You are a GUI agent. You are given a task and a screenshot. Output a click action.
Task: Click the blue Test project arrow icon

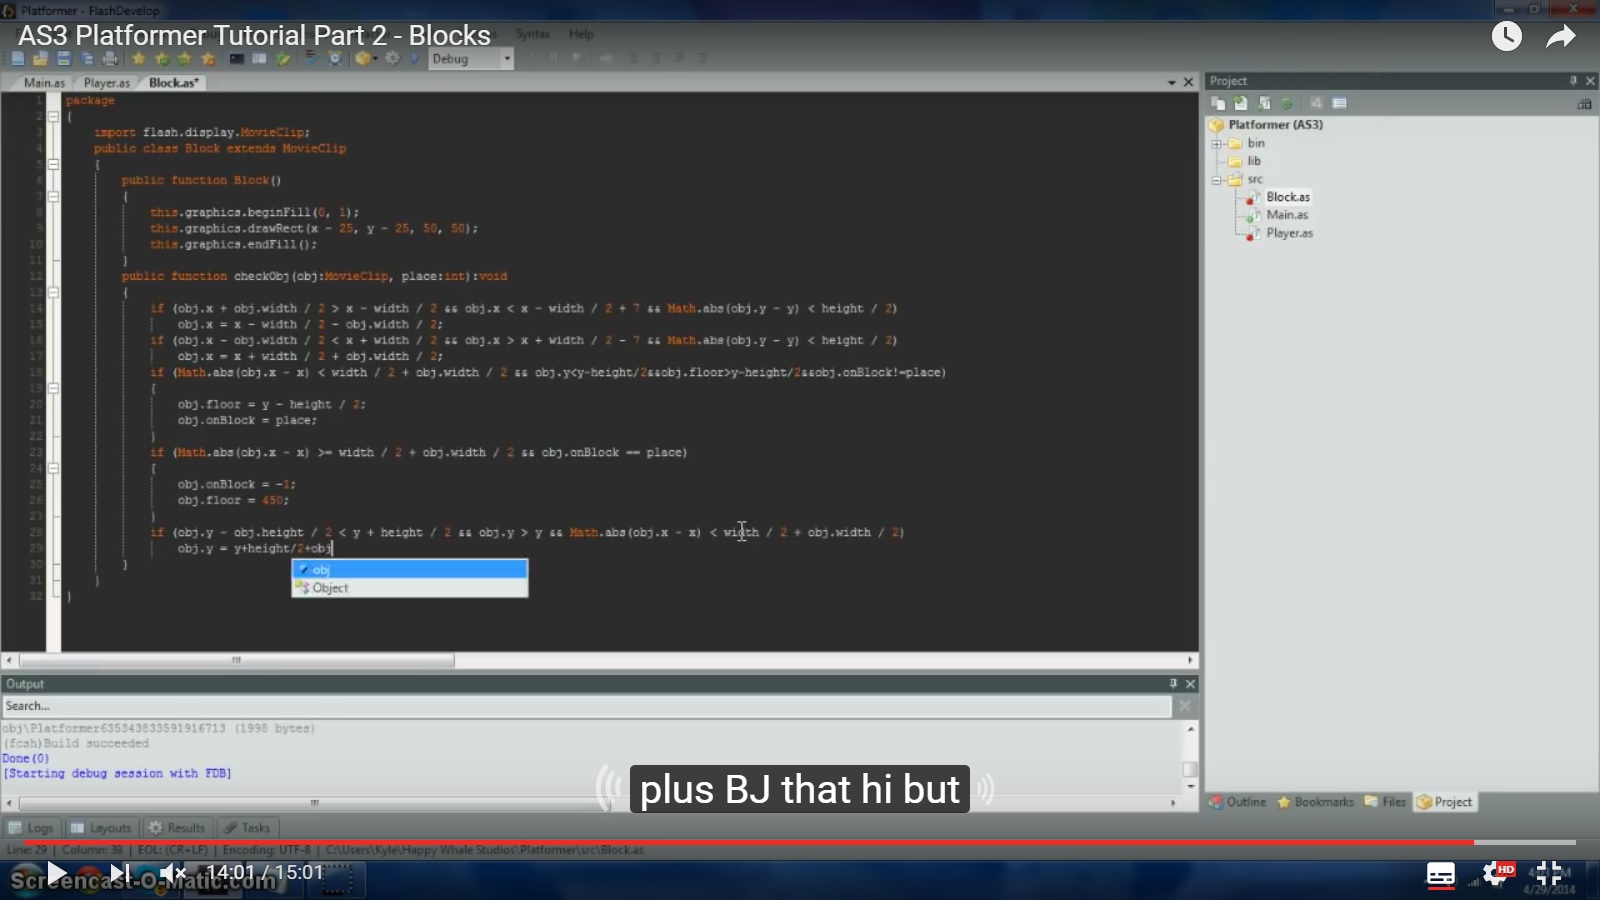point(414,59)
